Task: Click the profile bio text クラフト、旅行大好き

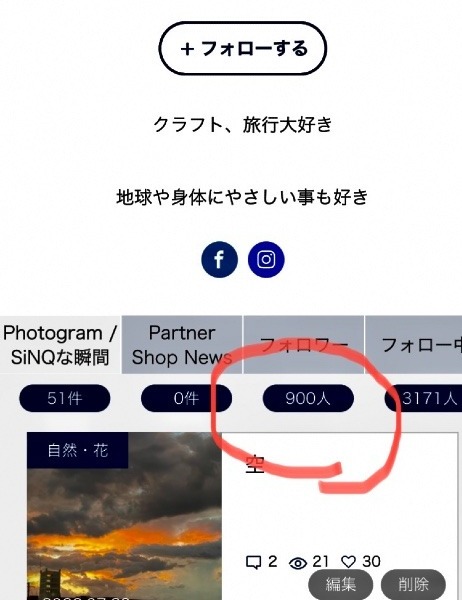Action: (243, 125)
